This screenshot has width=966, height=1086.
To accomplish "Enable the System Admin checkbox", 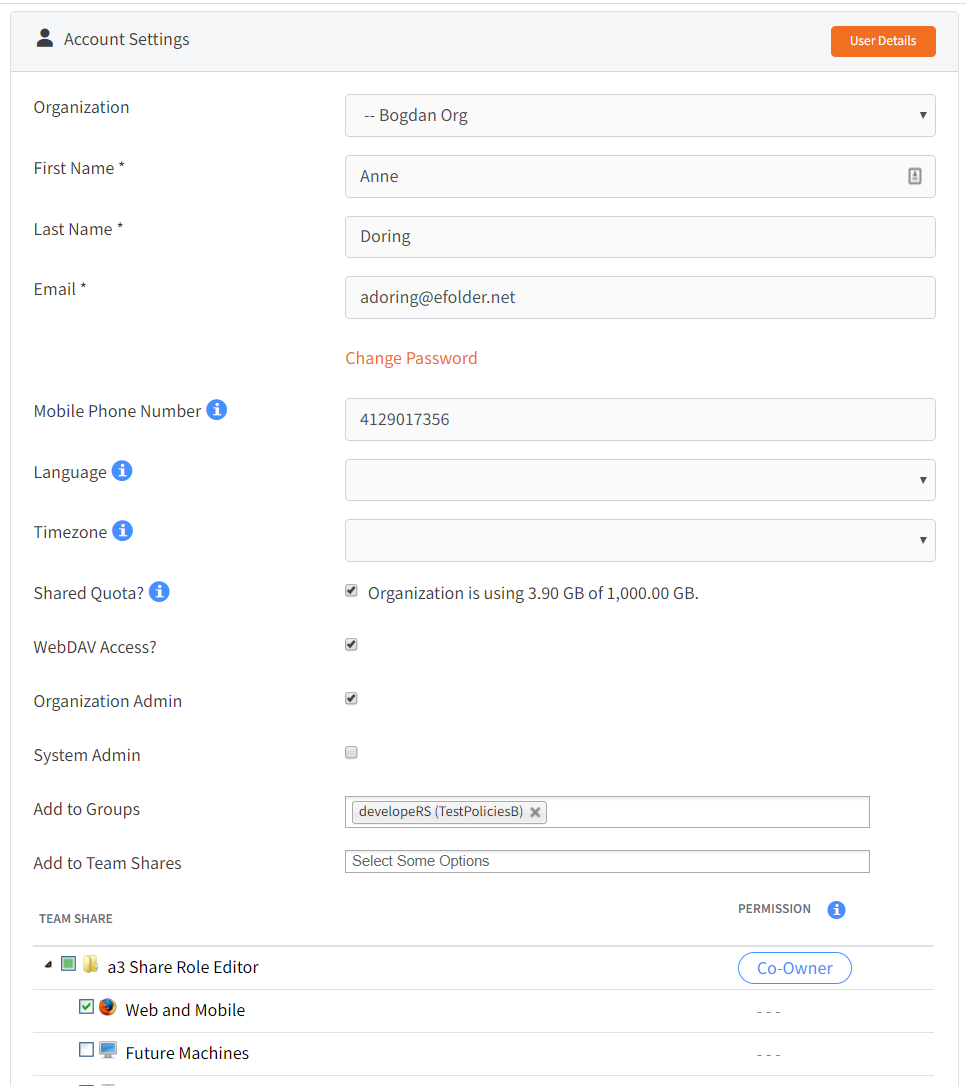I will click(x=351, y=752).
